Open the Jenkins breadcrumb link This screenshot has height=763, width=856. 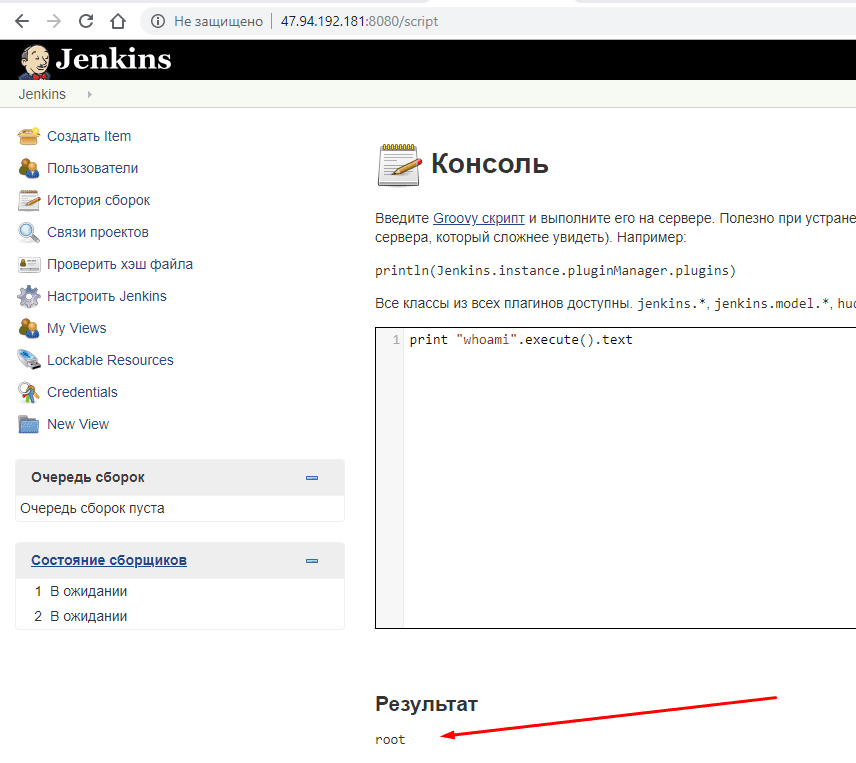pos(42,94)
